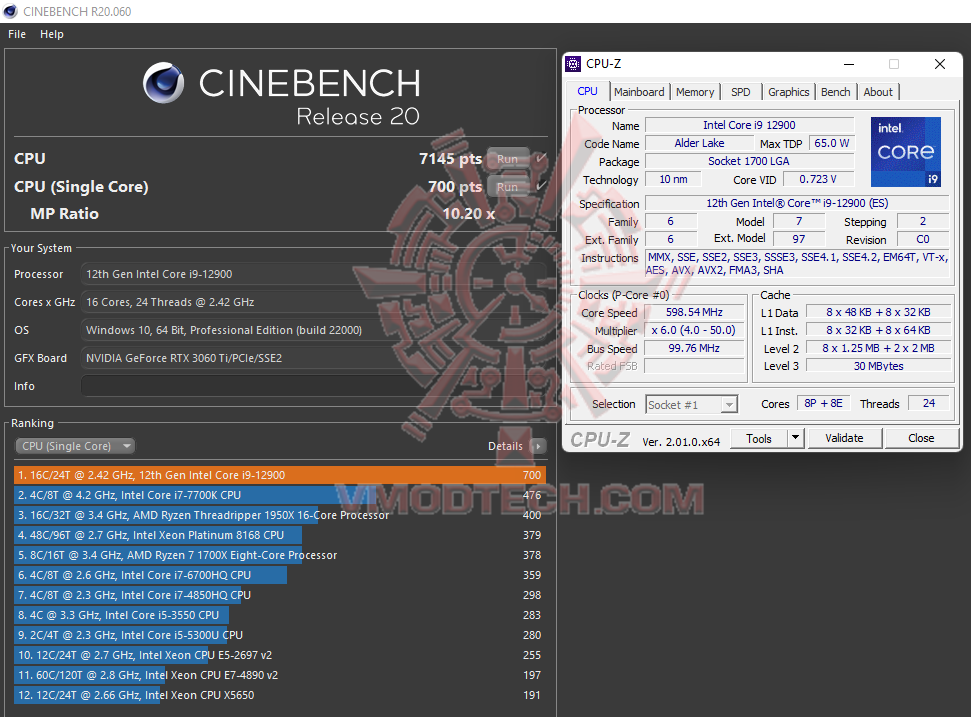The image size is (971, 717).
Task: Click the GFX Board field value
Action: [x=313, y=358]
